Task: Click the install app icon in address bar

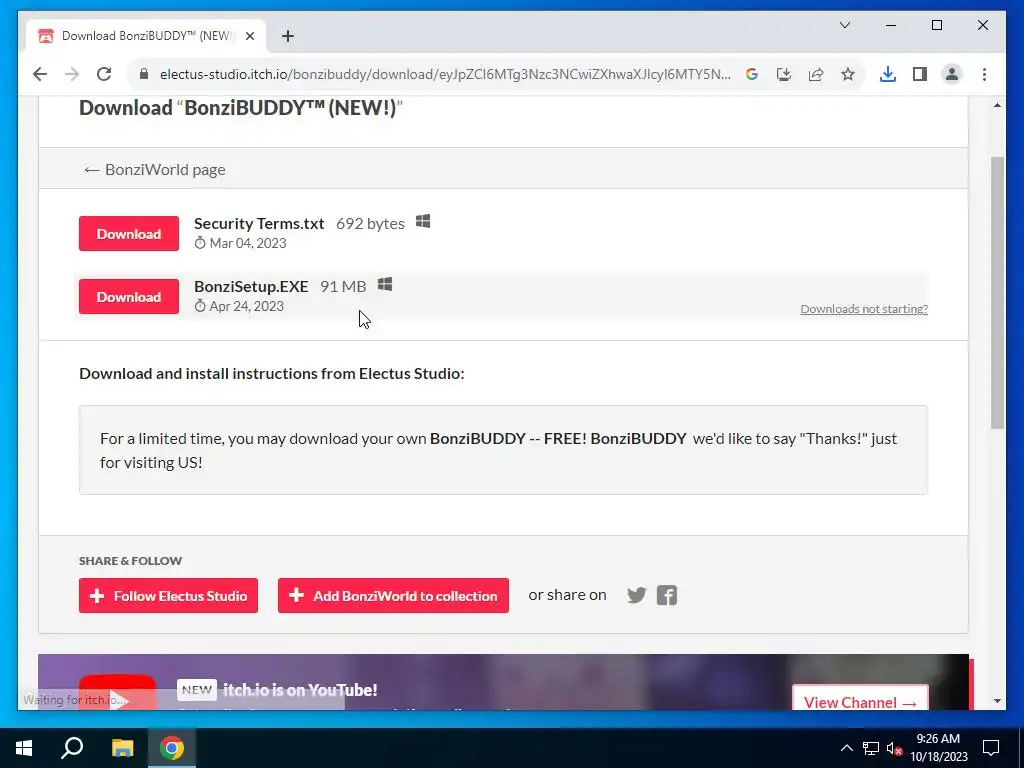Action: coord(784,74)
